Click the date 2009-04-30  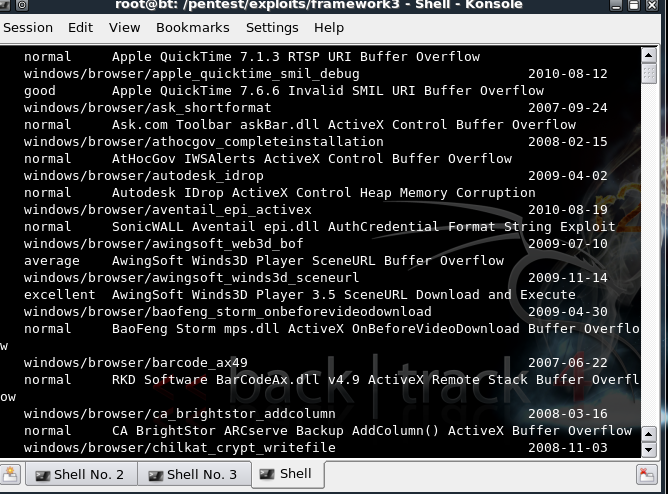pos(568,312)
